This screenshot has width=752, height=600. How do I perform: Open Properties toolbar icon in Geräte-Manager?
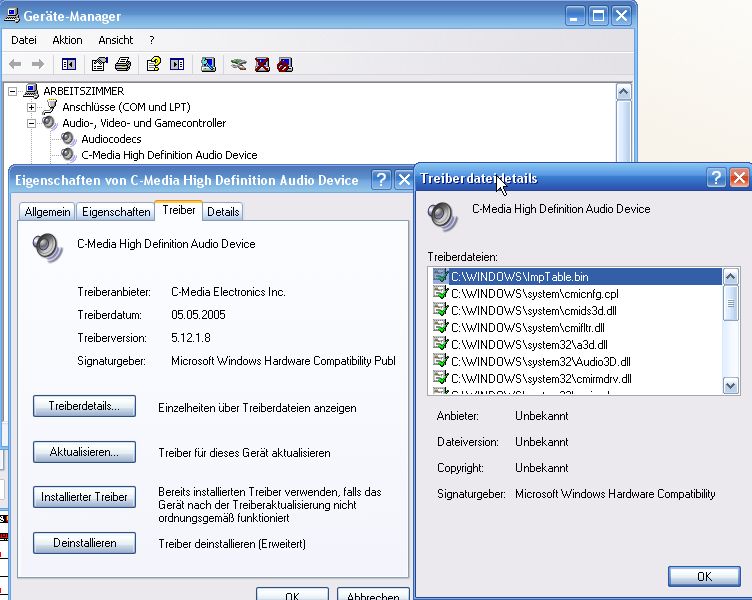(100, 64)
